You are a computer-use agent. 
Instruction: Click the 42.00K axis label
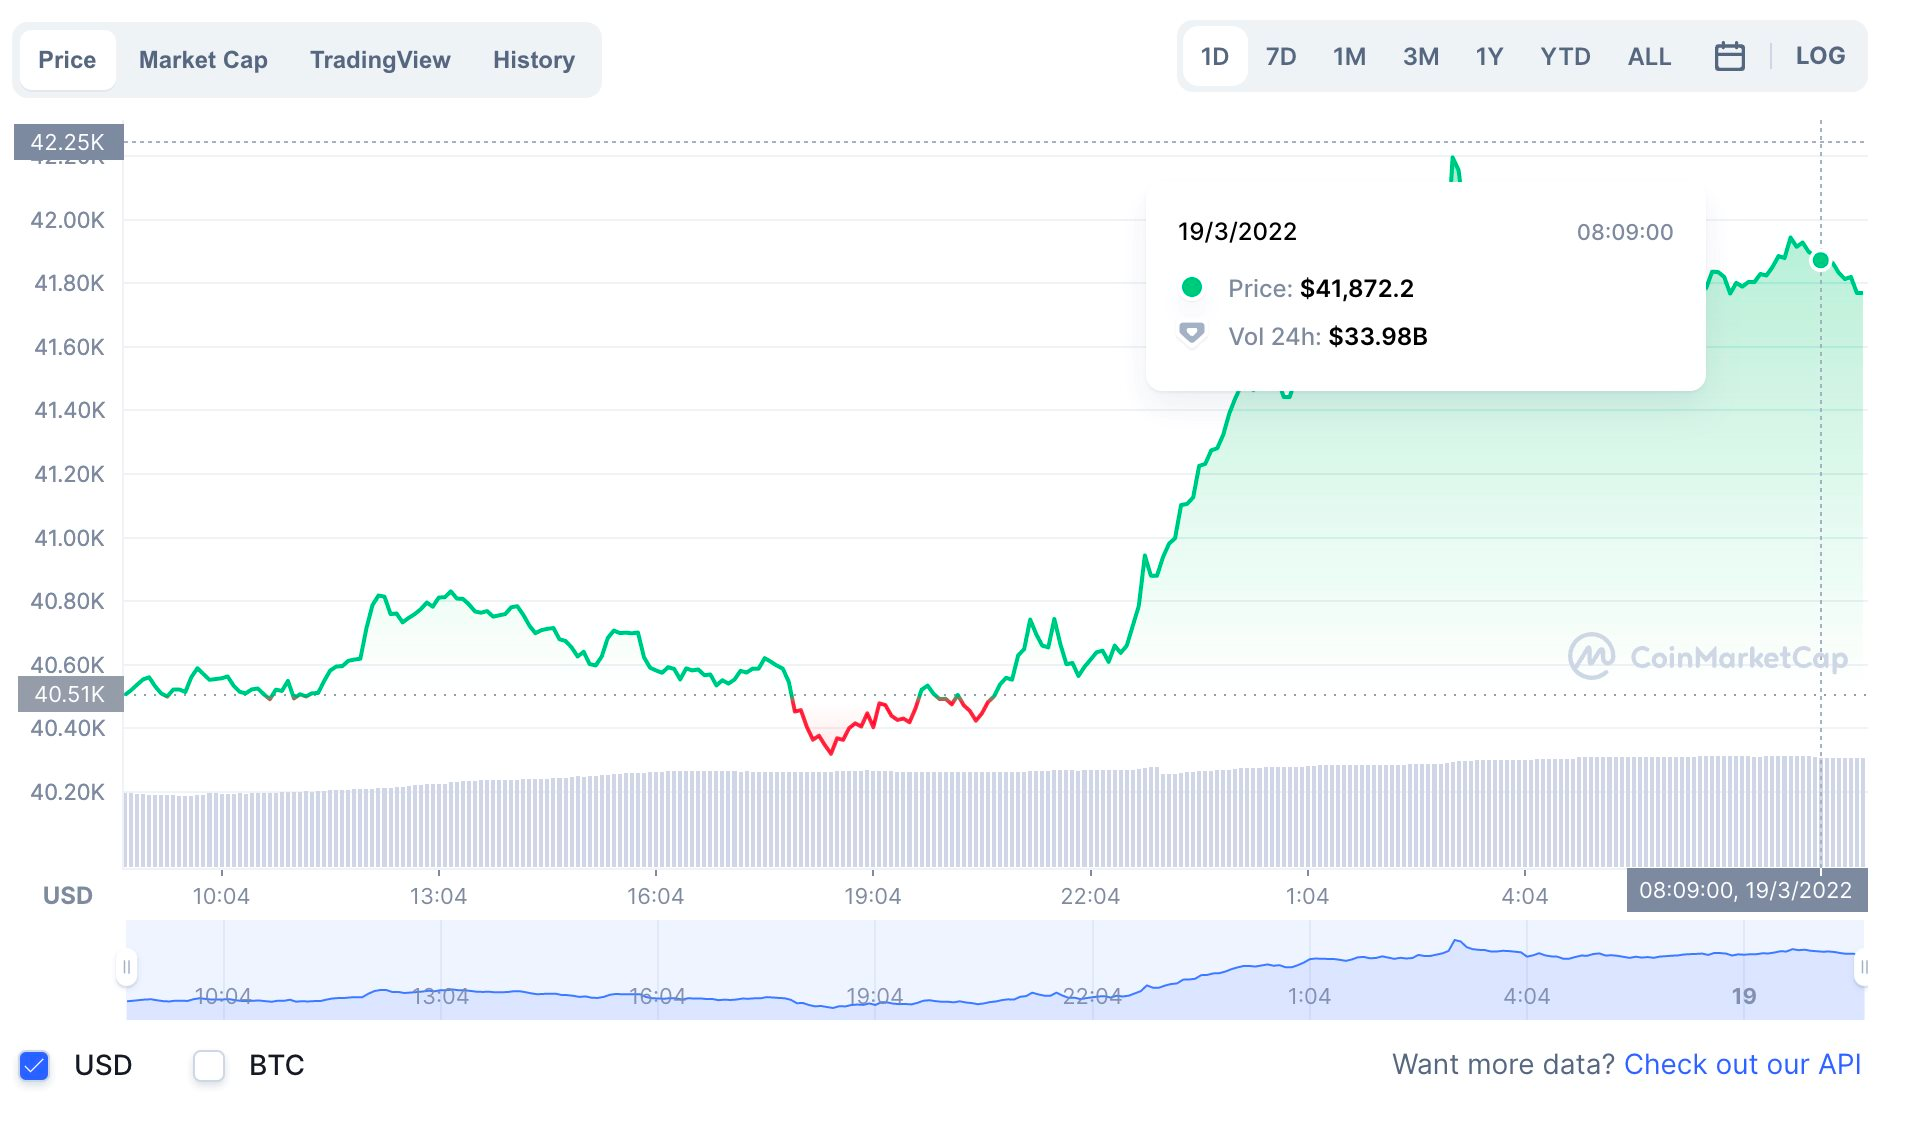point(68,220)
